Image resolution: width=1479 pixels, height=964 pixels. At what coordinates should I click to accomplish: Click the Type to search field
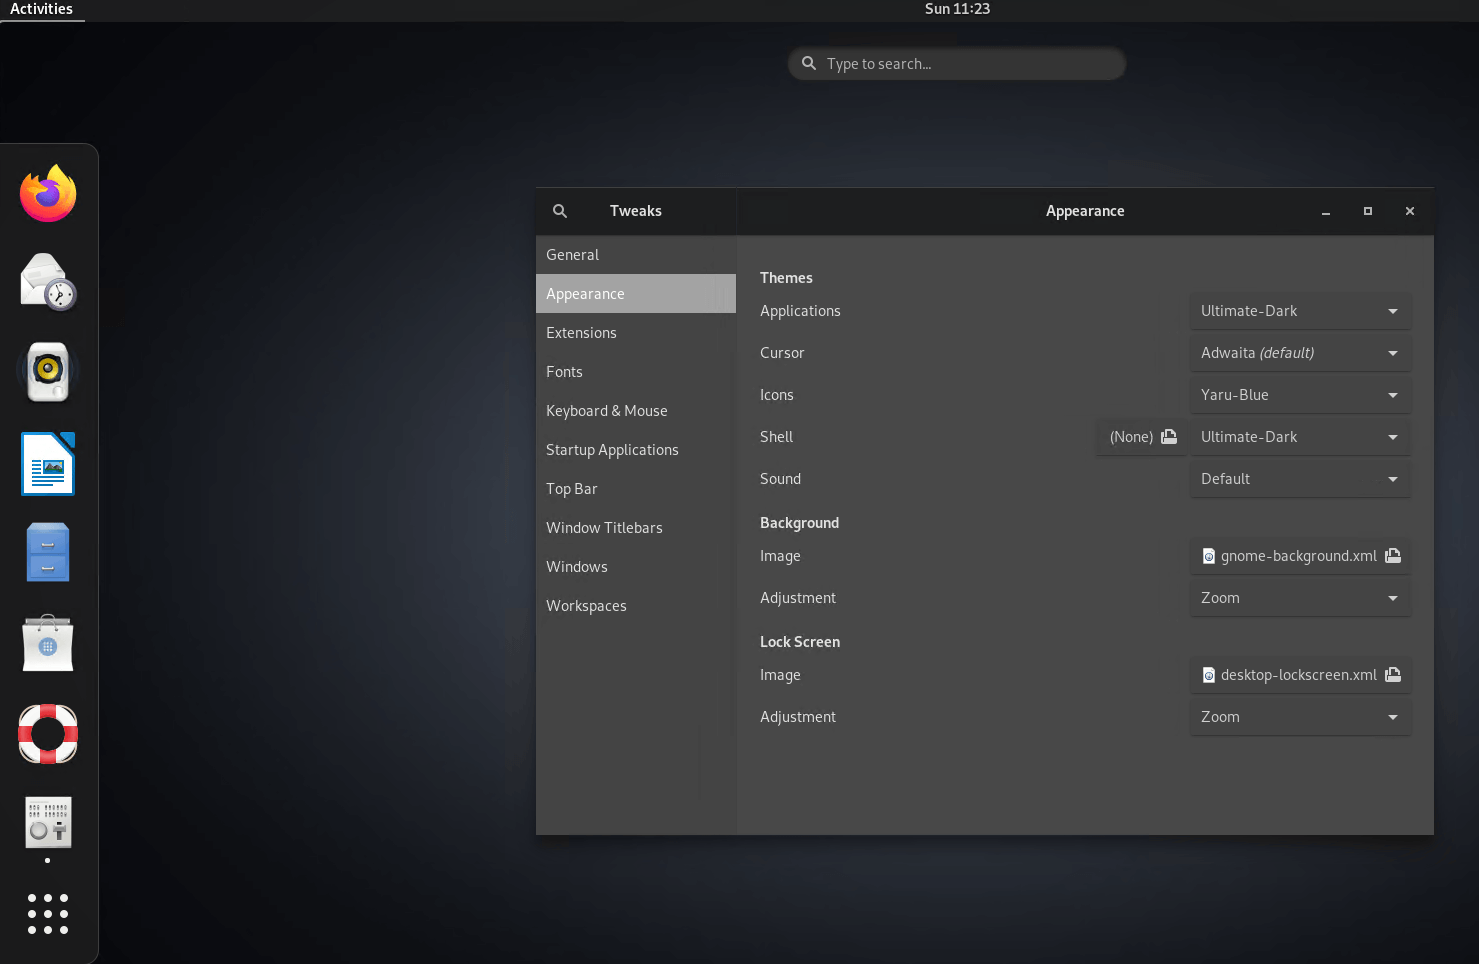[955, 63]
